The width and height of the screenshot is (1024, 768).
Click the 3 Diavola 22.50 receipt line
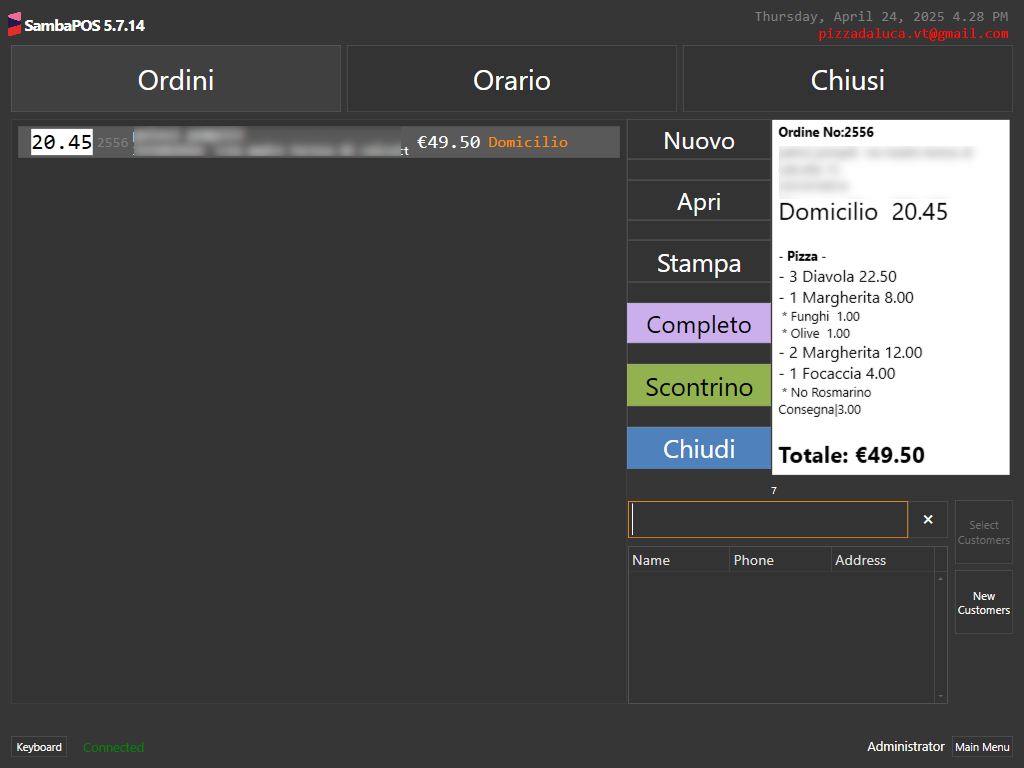838,276
